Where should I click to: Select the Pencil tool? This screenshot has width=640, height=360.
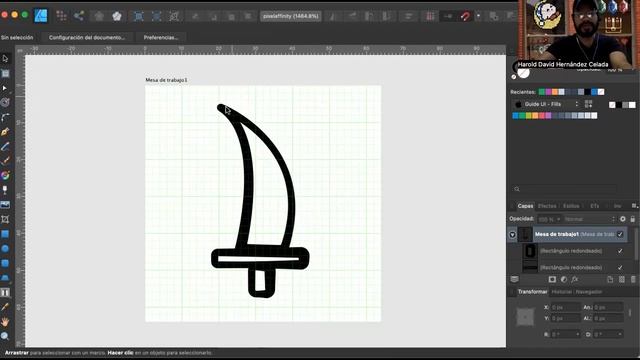5,147
